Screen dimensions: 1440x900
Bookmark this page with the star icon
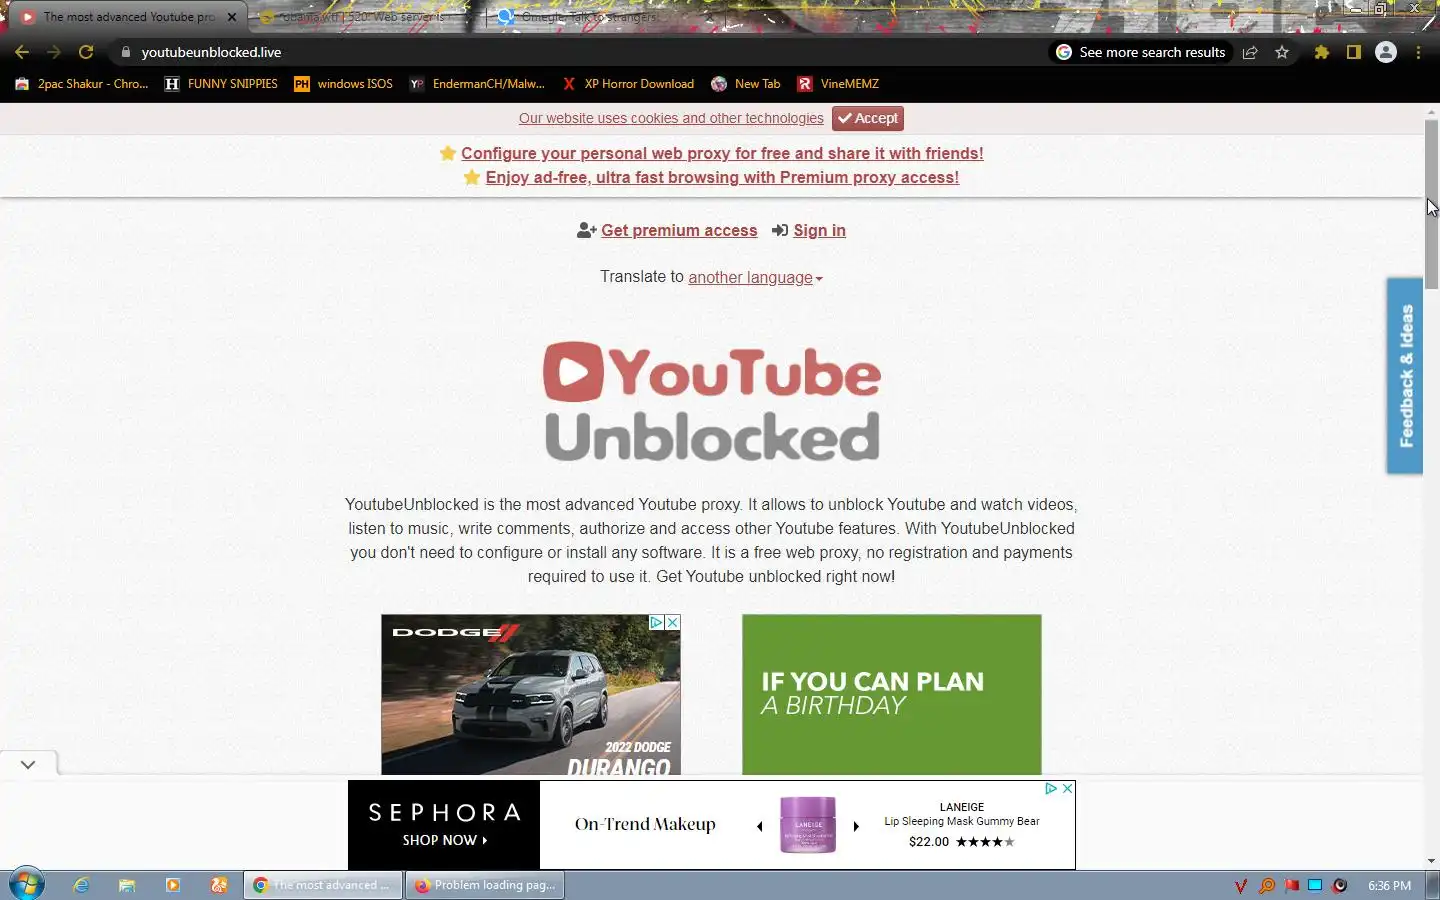pyautogui.click(x=1282, y=52)
